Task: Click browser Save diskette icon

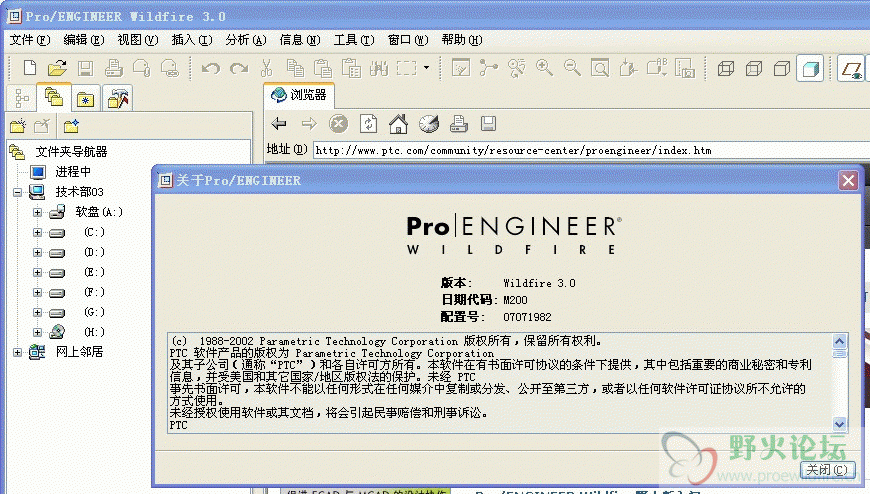Action: click(x=488, y=123)
